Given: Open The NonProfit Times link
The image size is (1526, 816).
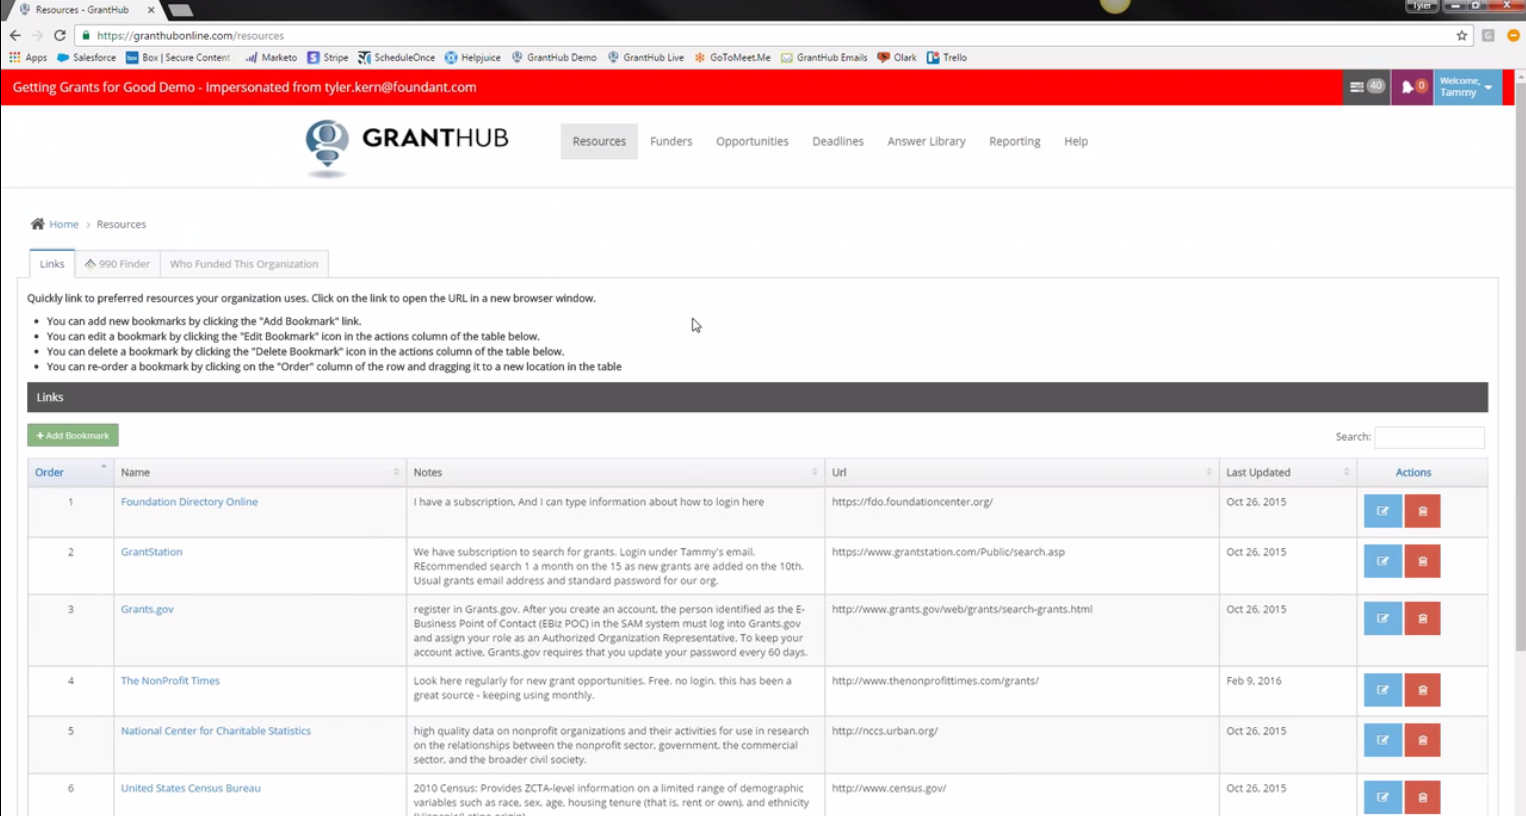Looking at the screenshot, I should click(x=170, y=680).
